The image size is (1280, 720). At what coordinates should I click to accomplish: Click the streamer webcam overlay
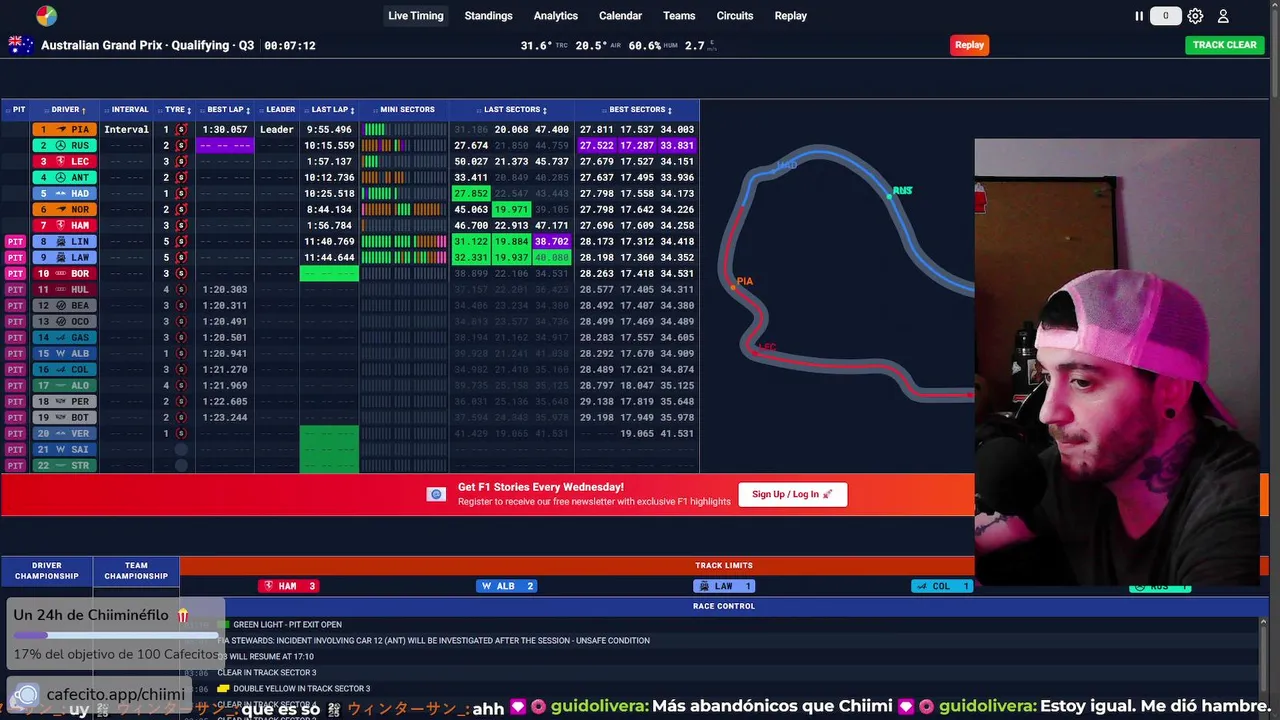pos(1117,363)
